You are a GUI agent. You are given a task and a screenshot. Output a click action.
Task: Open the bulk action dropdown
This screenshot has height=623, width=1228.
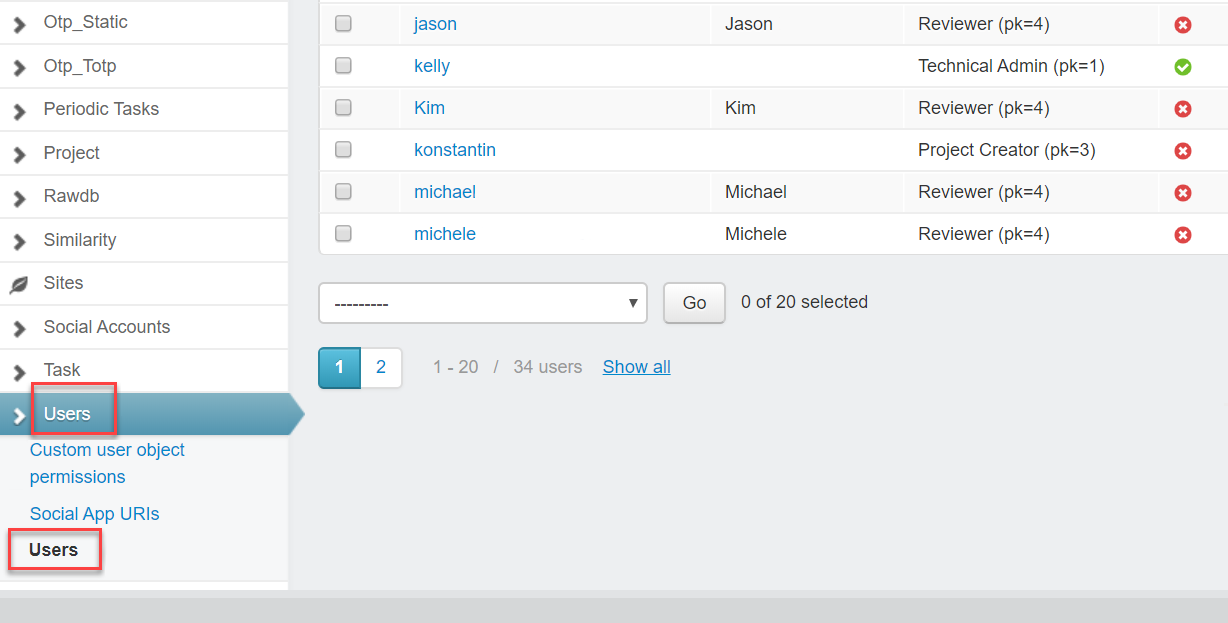tap(482, 303)
